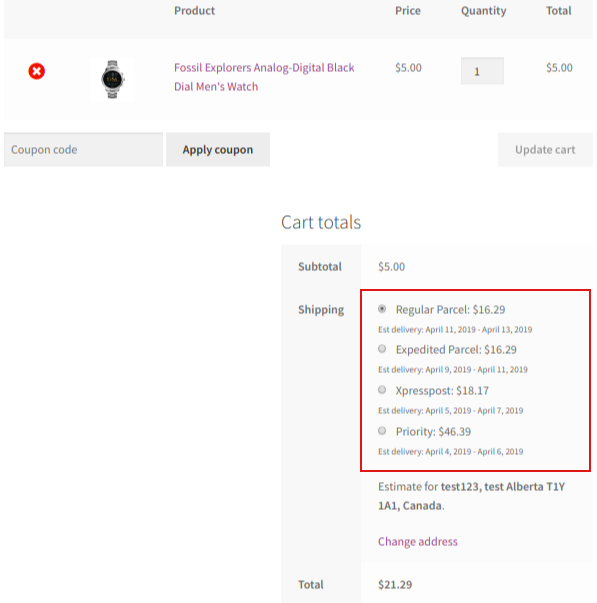Image resolution: width=597 pixels, height=603 pixels.
Task: Click the Coupon code input field
Action: pyautogui.click(x=83, y=150)
